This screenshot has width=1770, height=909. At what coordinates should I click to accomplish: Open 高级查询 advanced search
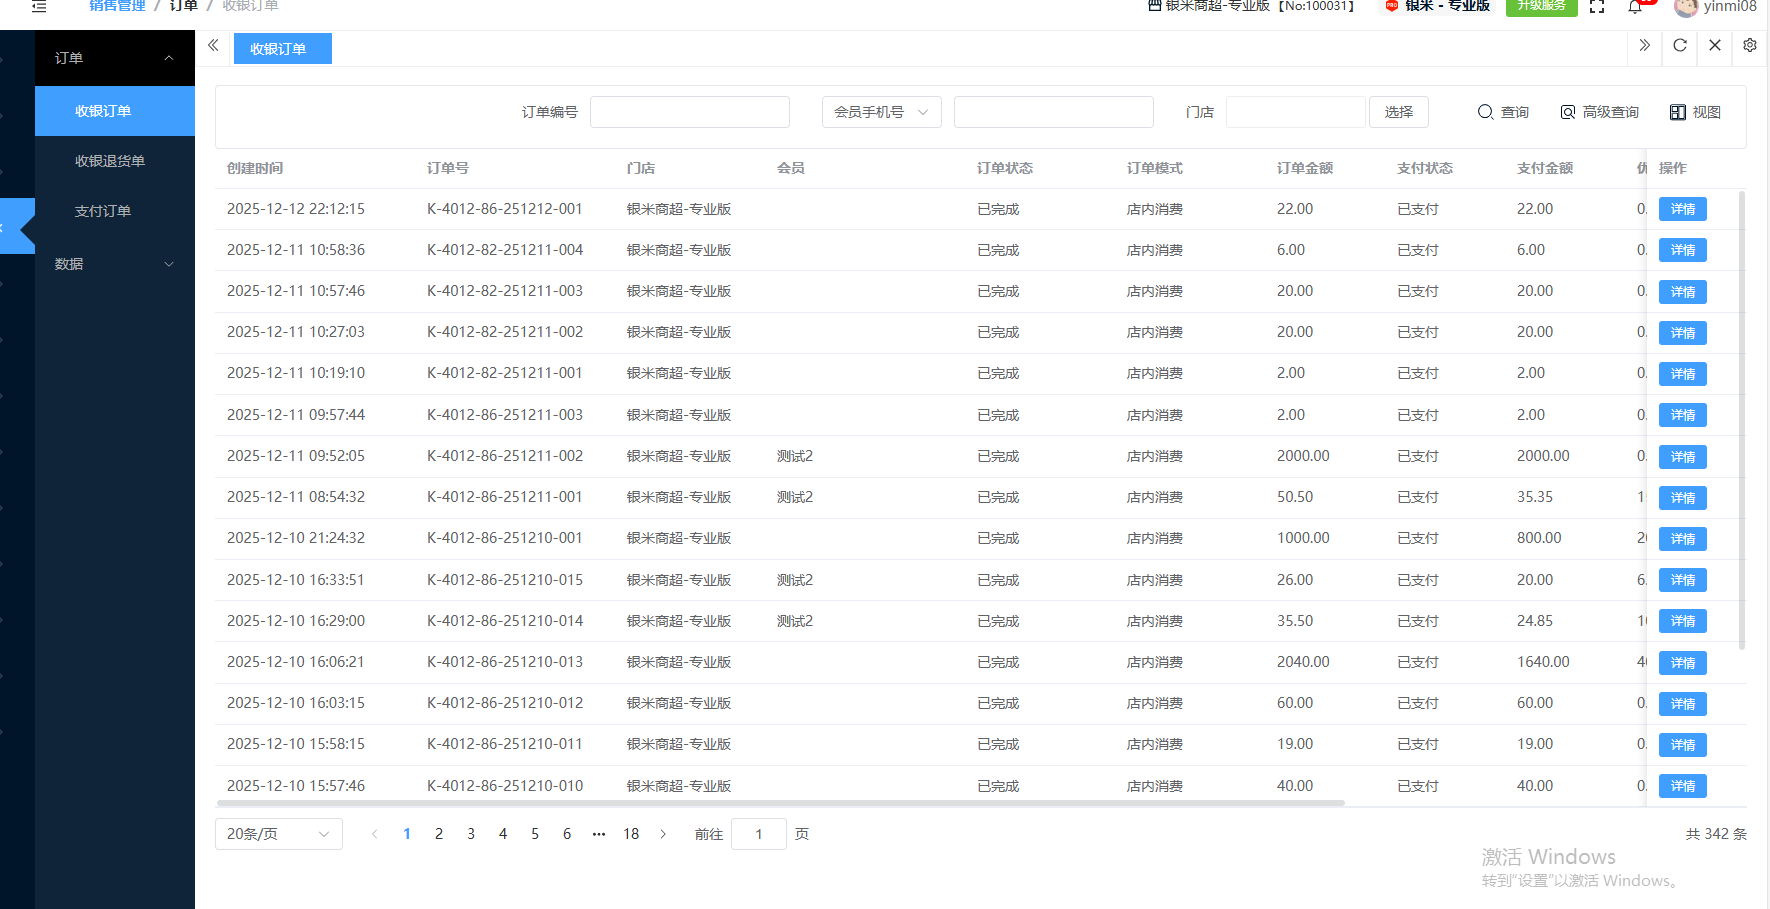point(1600,112)
